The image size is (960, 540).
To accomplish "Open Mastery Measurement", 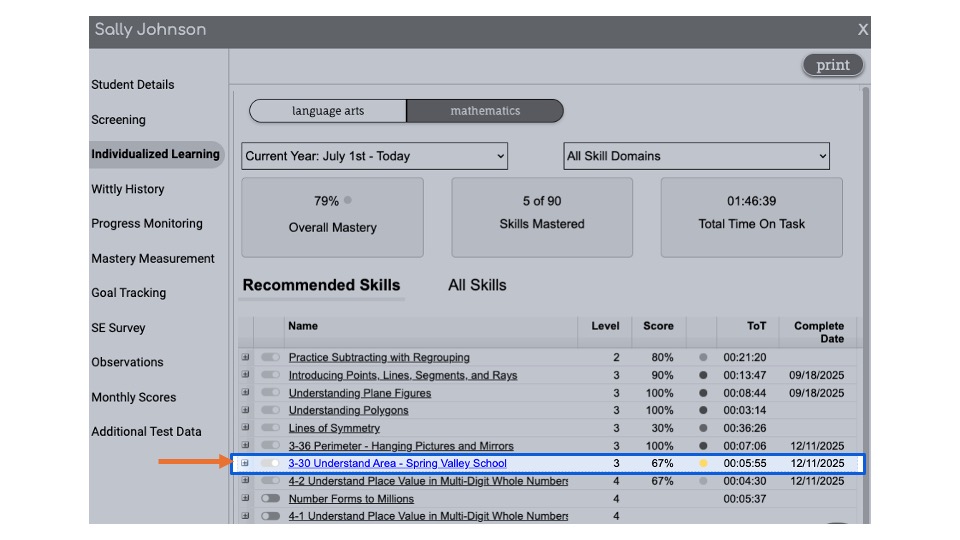I will point(153,258).
